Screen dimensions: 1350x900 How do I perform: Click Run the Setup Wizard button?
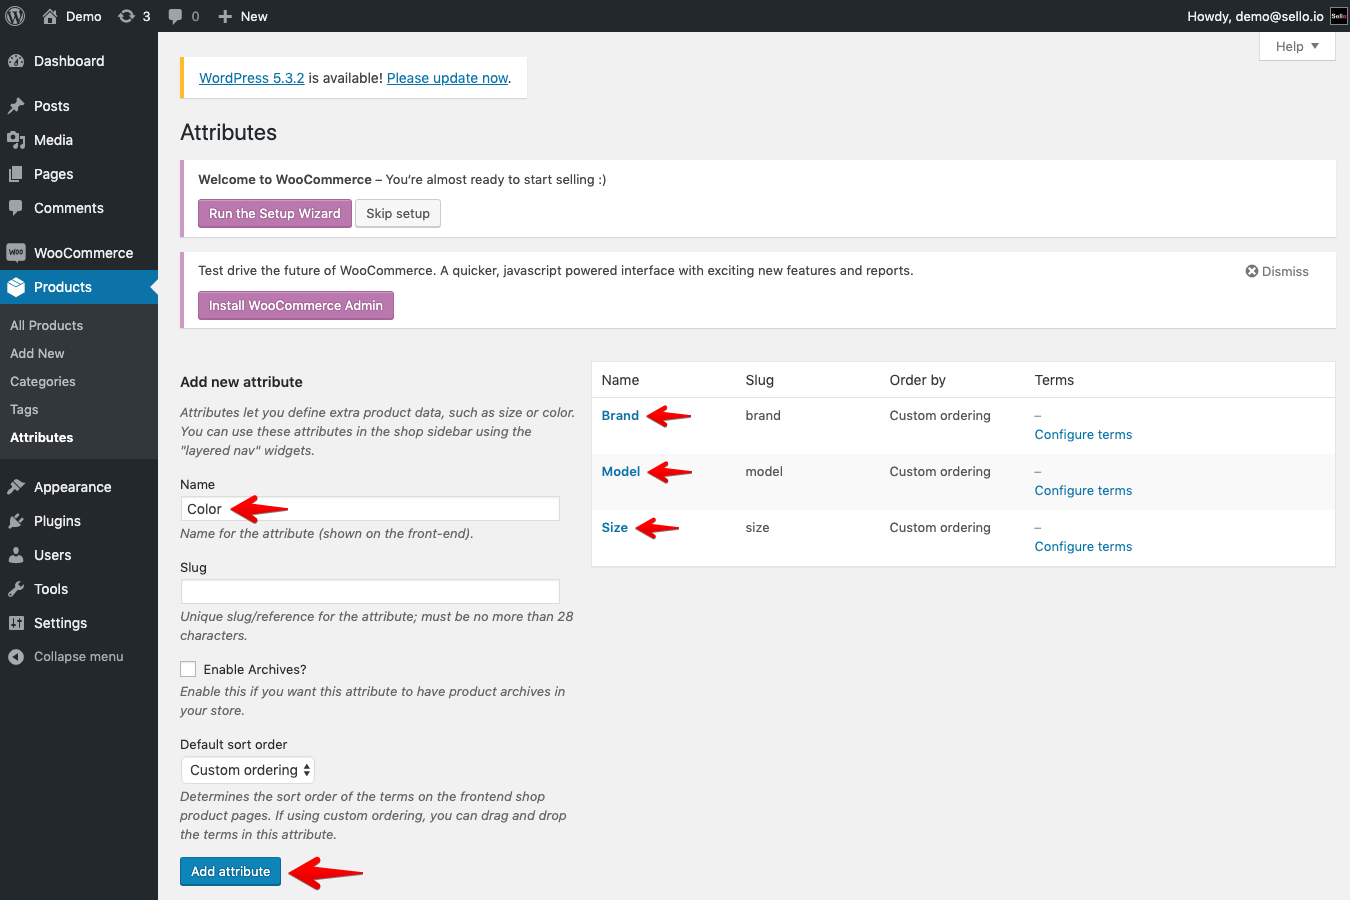275,213
